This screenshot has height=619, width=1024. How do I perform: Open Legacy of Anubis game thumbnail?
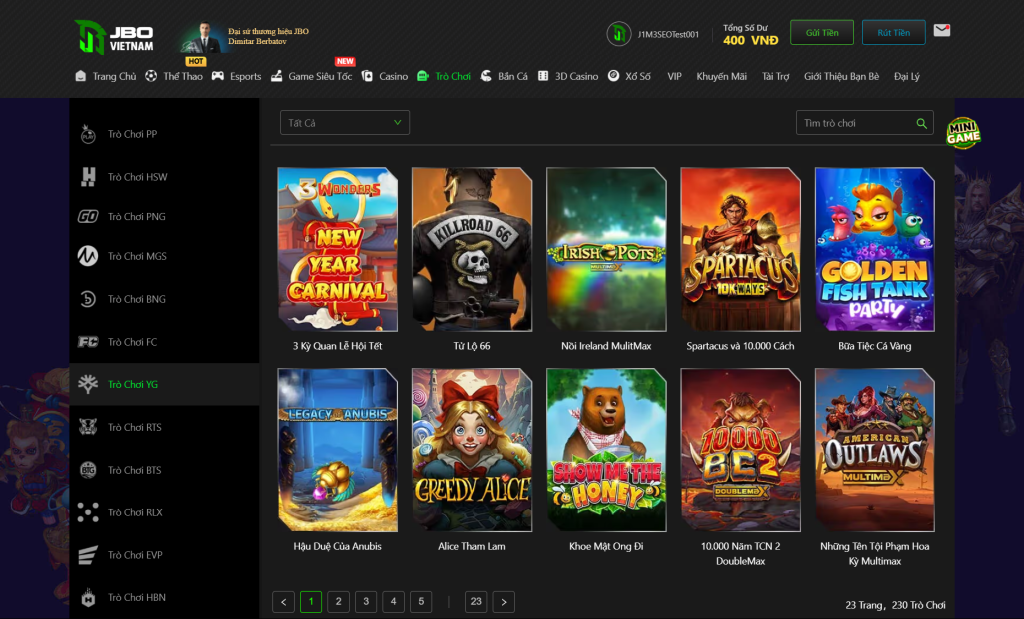[x=338, y=450]
